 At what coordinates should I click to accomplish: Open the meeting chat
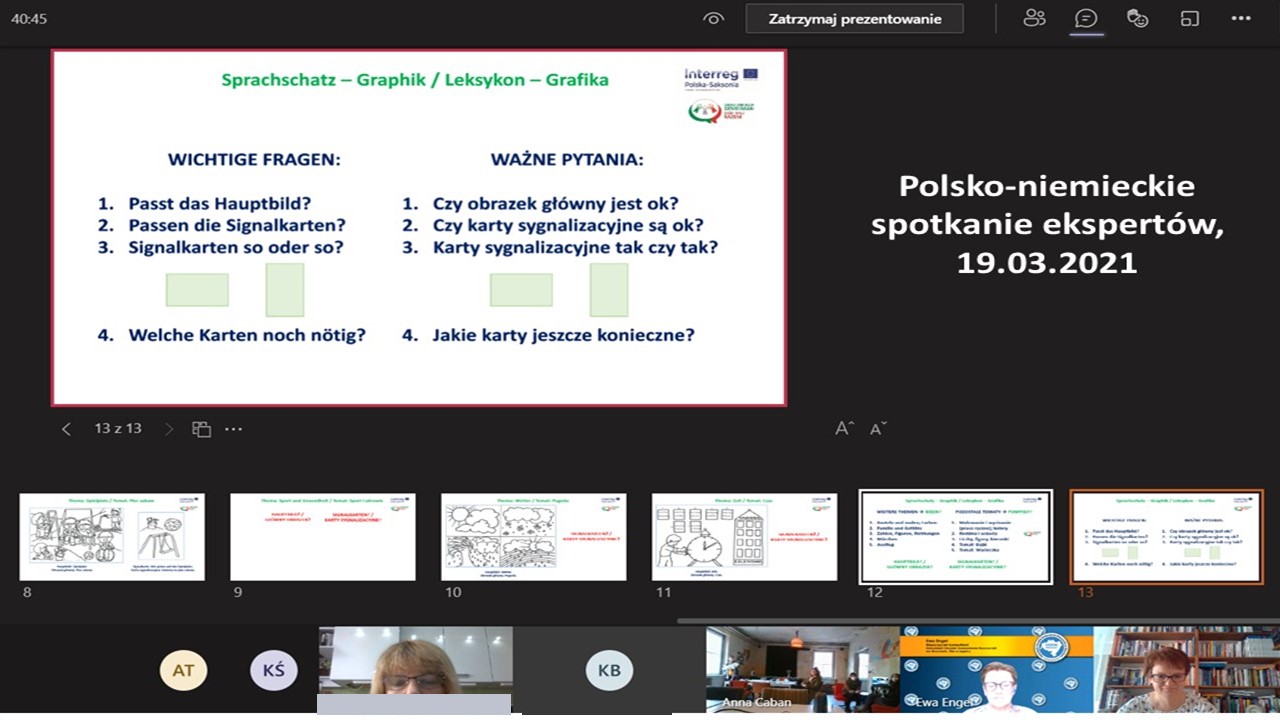(x=1086, y=18)
